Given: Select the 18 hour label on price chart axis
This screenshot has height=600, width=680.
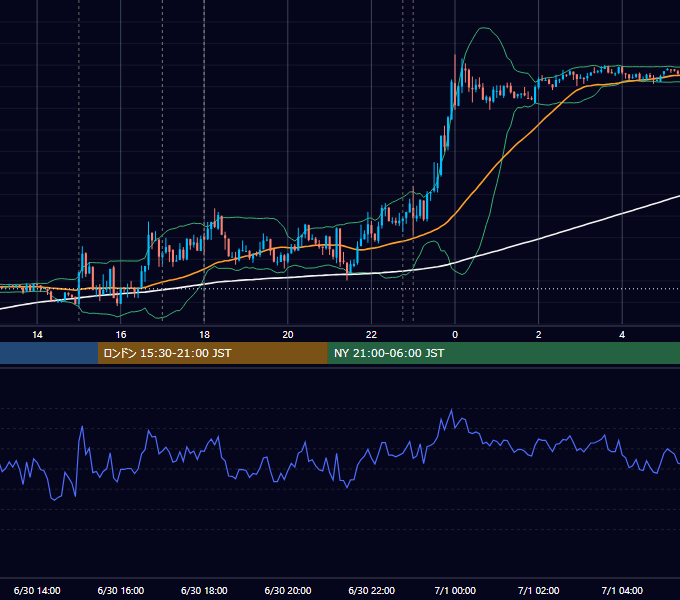Looking at the screenshot, I should 204,335.
